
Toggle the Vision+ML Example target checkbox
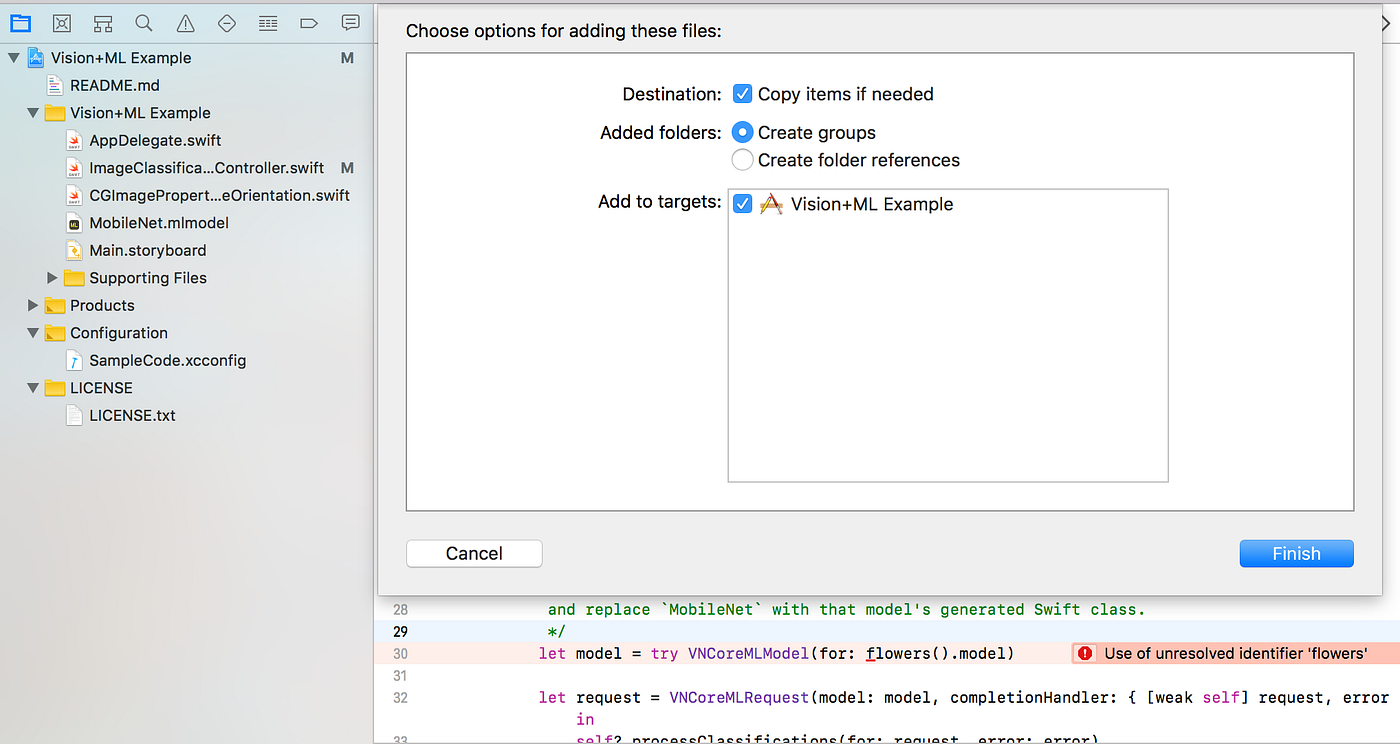(742, 204)
